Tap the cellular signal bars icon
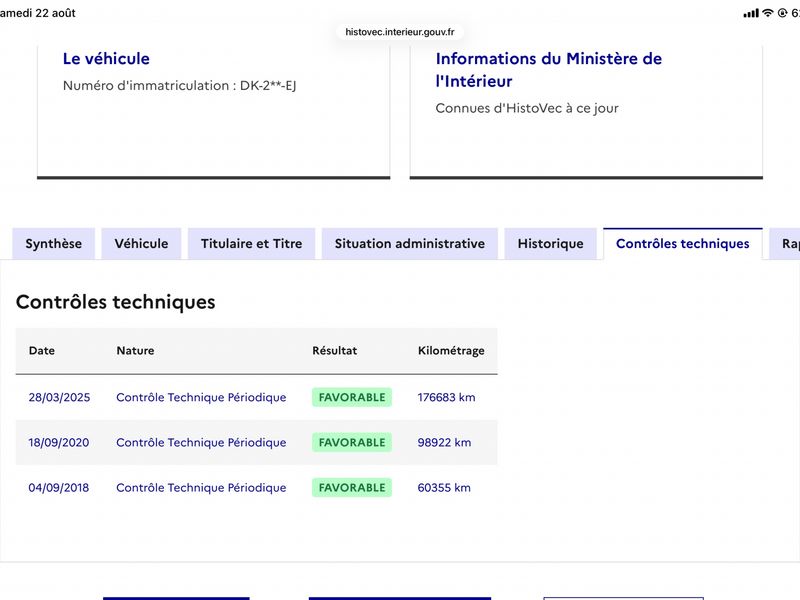 751,13
